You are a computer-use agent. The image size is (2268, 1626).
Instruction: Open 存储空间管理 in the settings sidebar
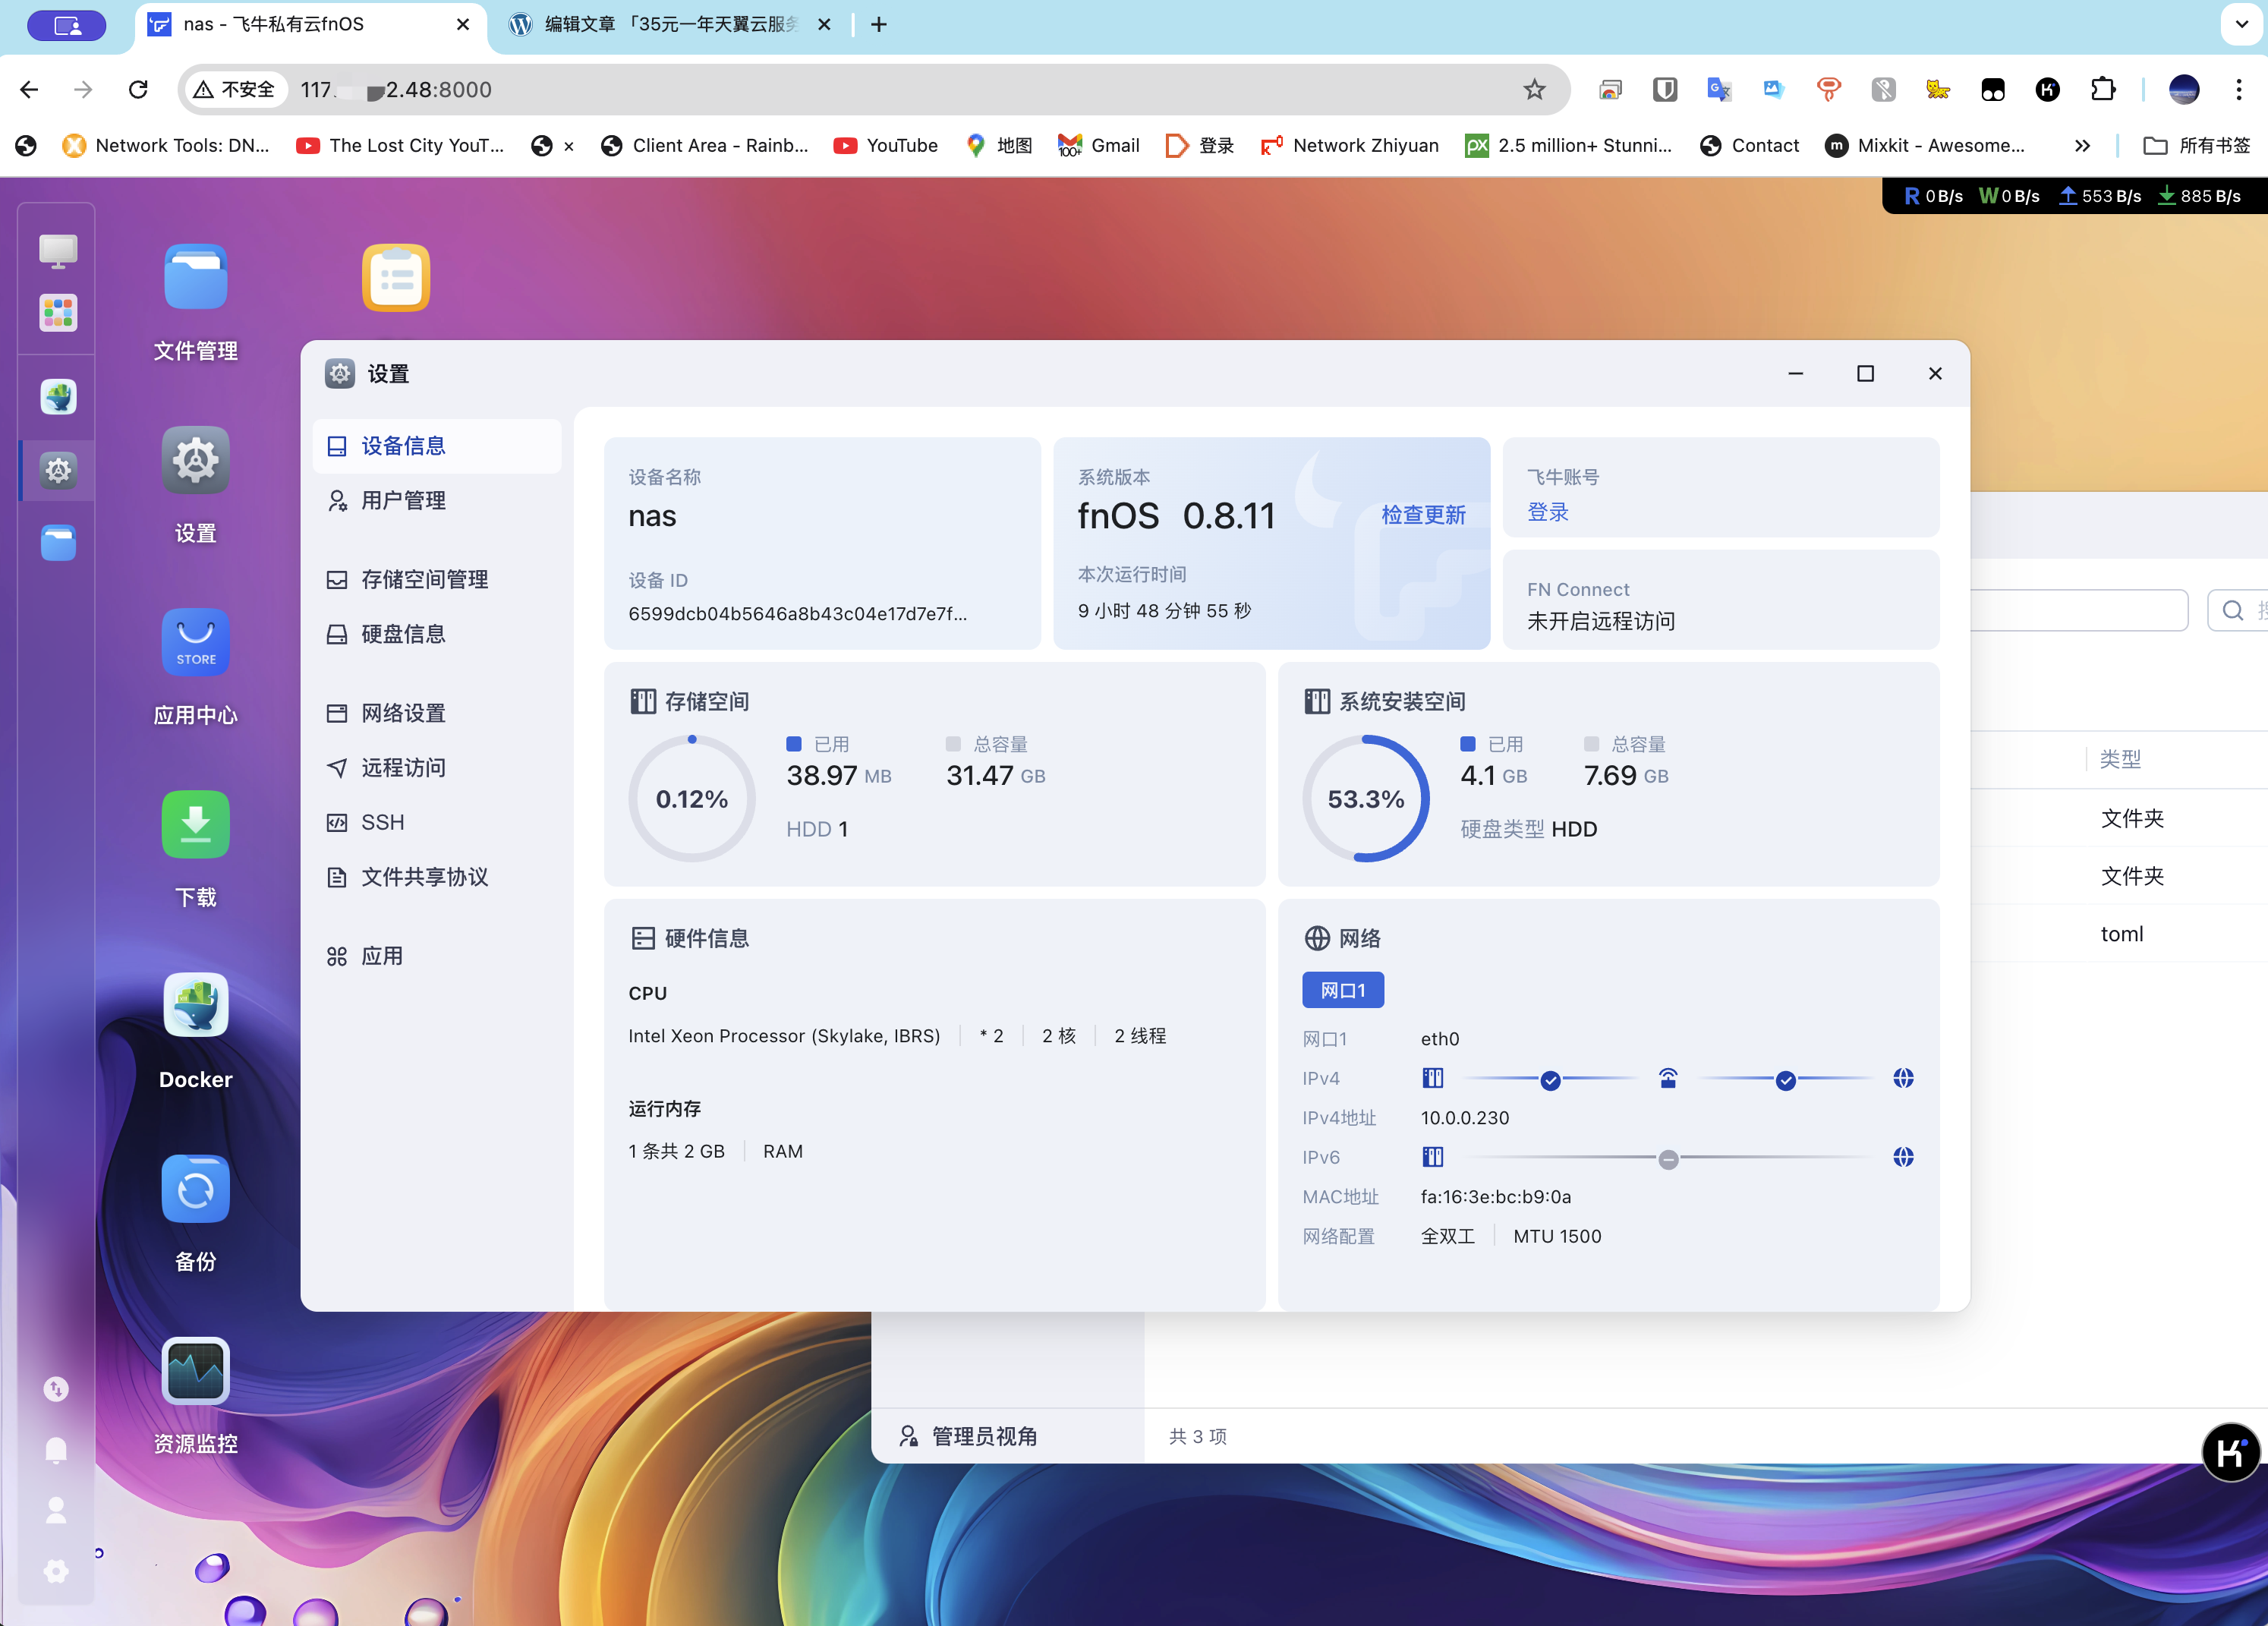pos(424,579)
